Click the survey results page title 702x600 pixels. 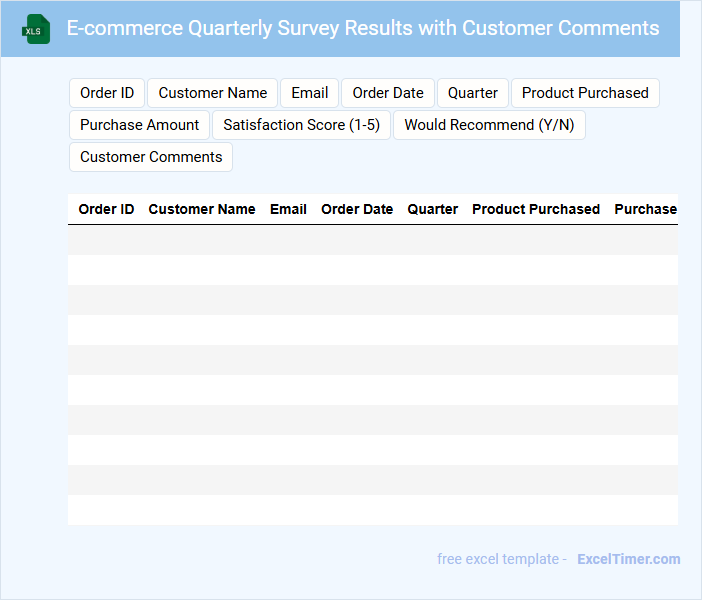pyautogui.click(x=363, y=28)
